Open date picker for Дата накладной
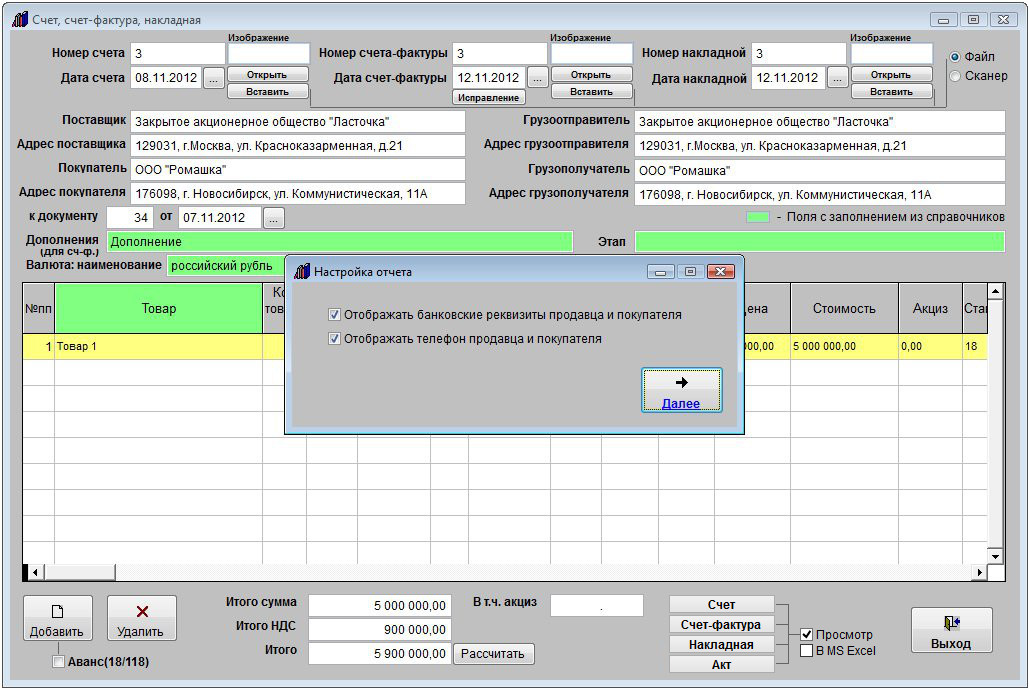This screenshot has height=690, width=1029. [837, 78]
